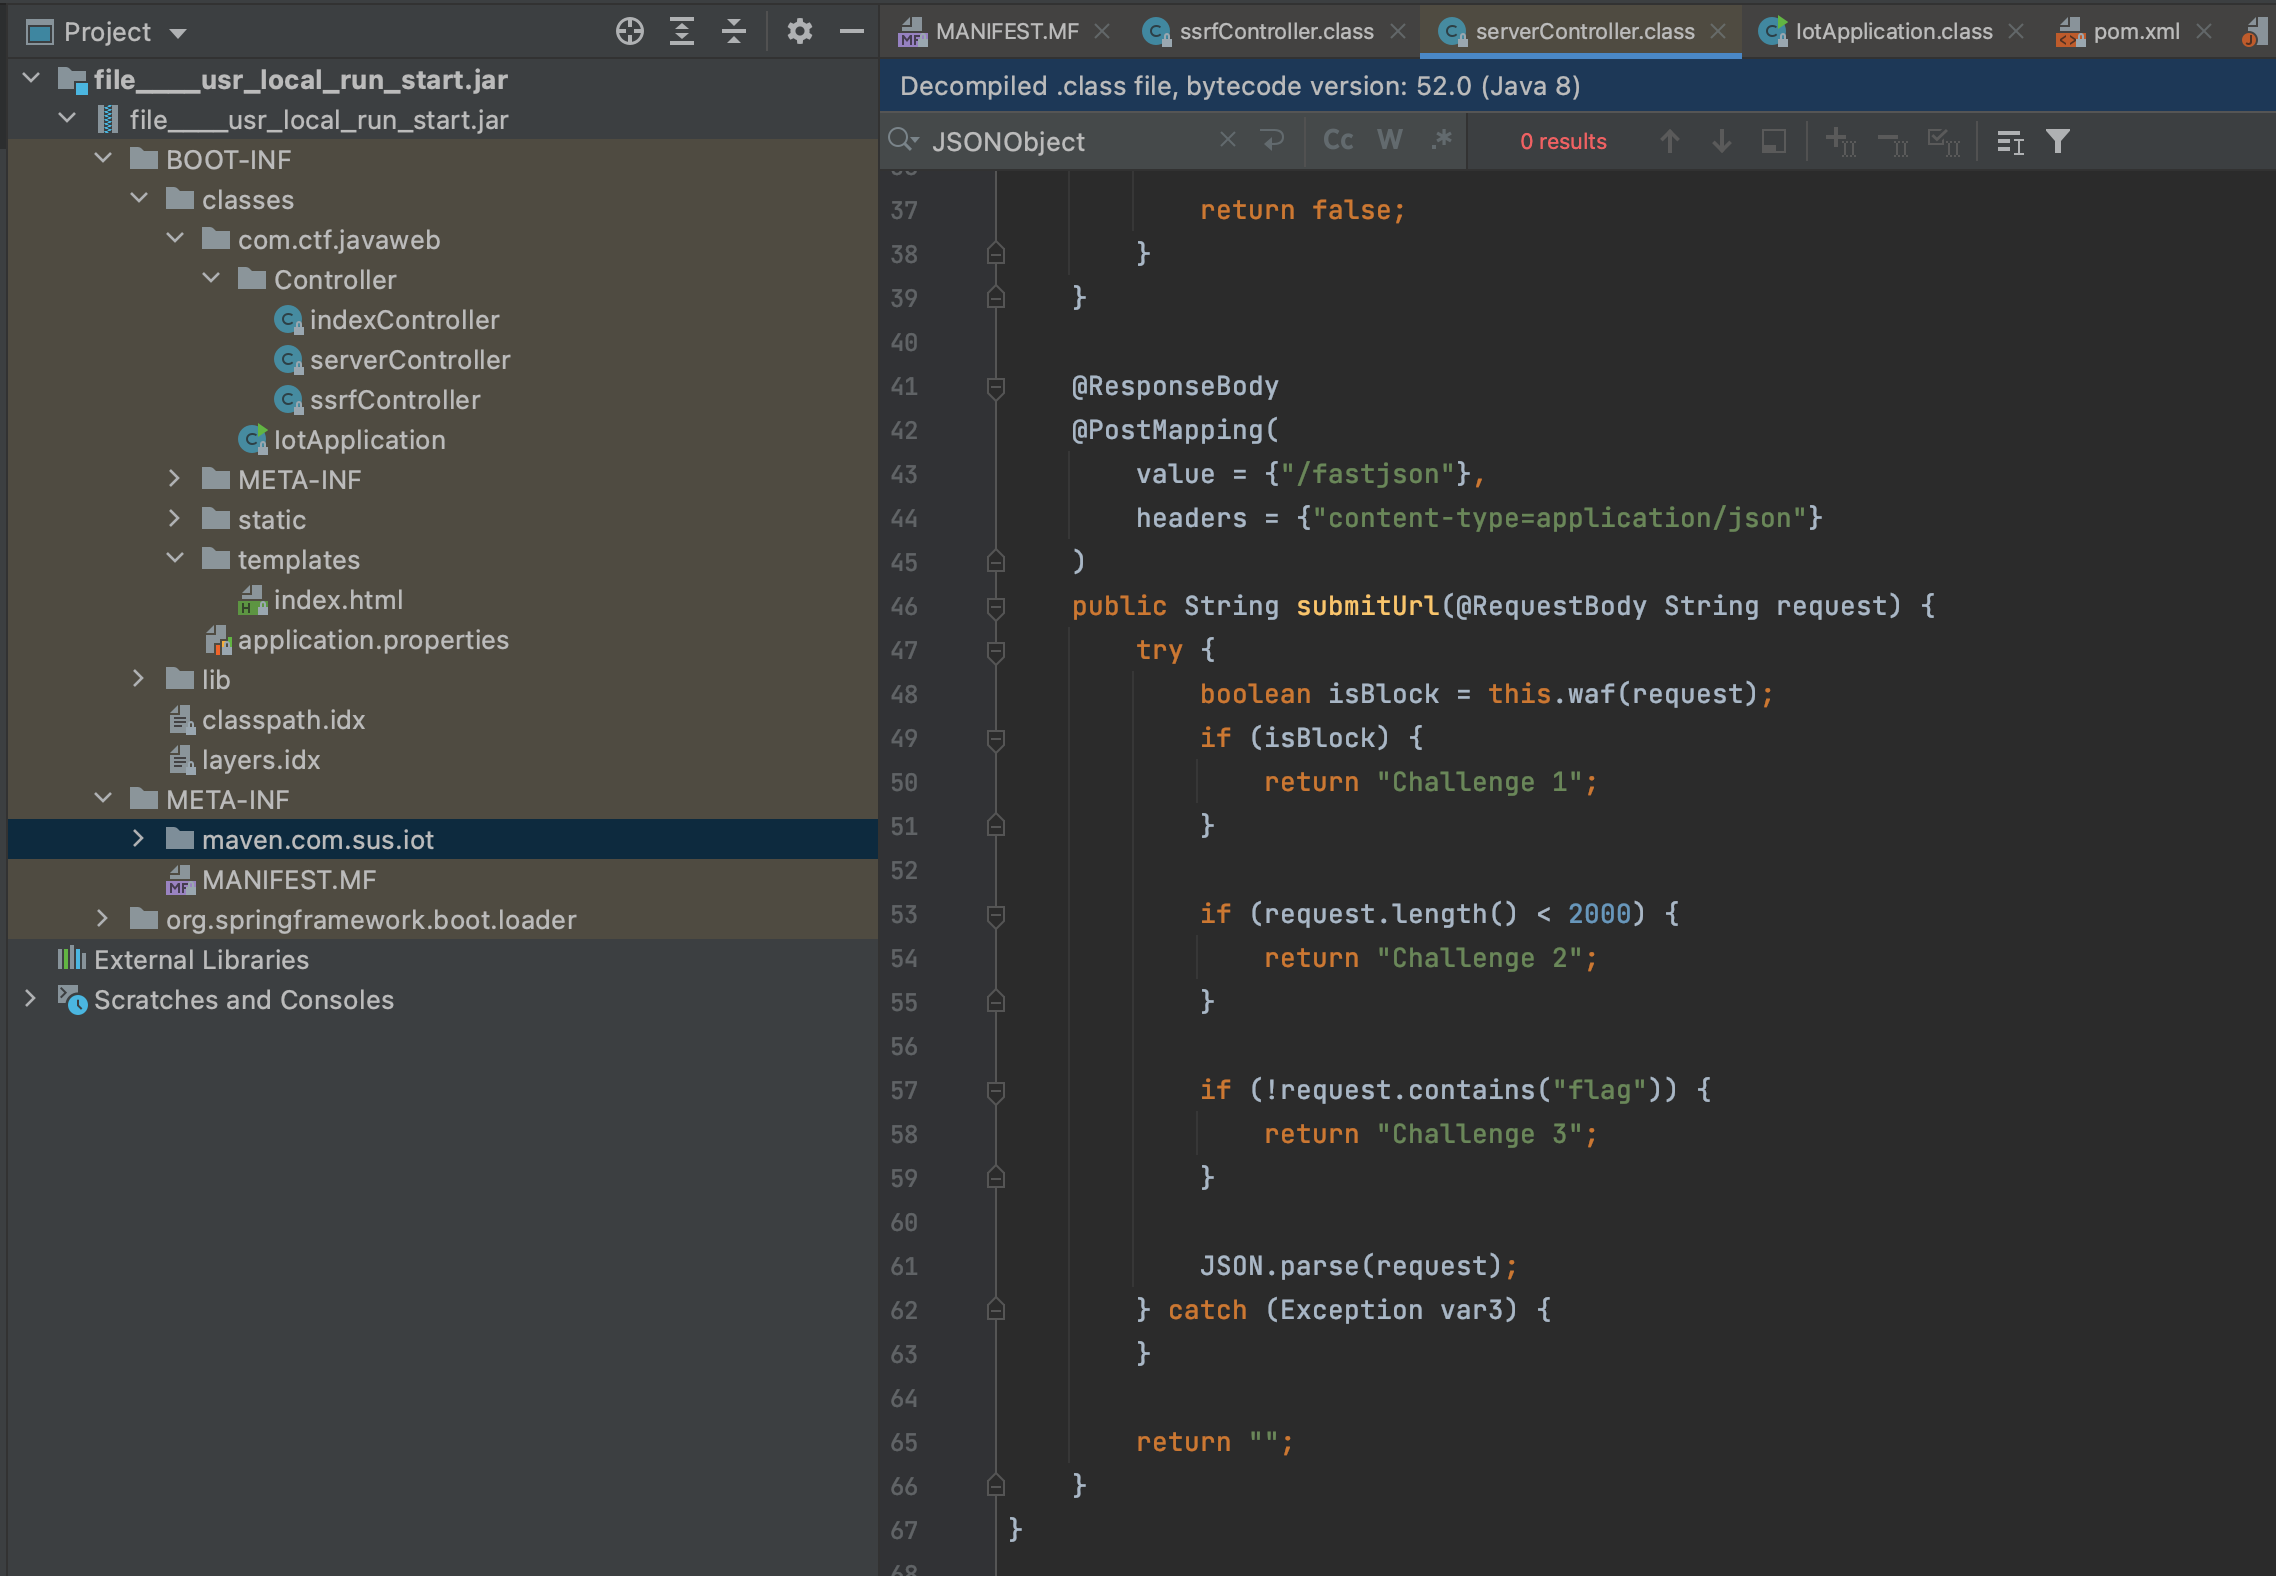Open application.properties file

pos(372,640)
